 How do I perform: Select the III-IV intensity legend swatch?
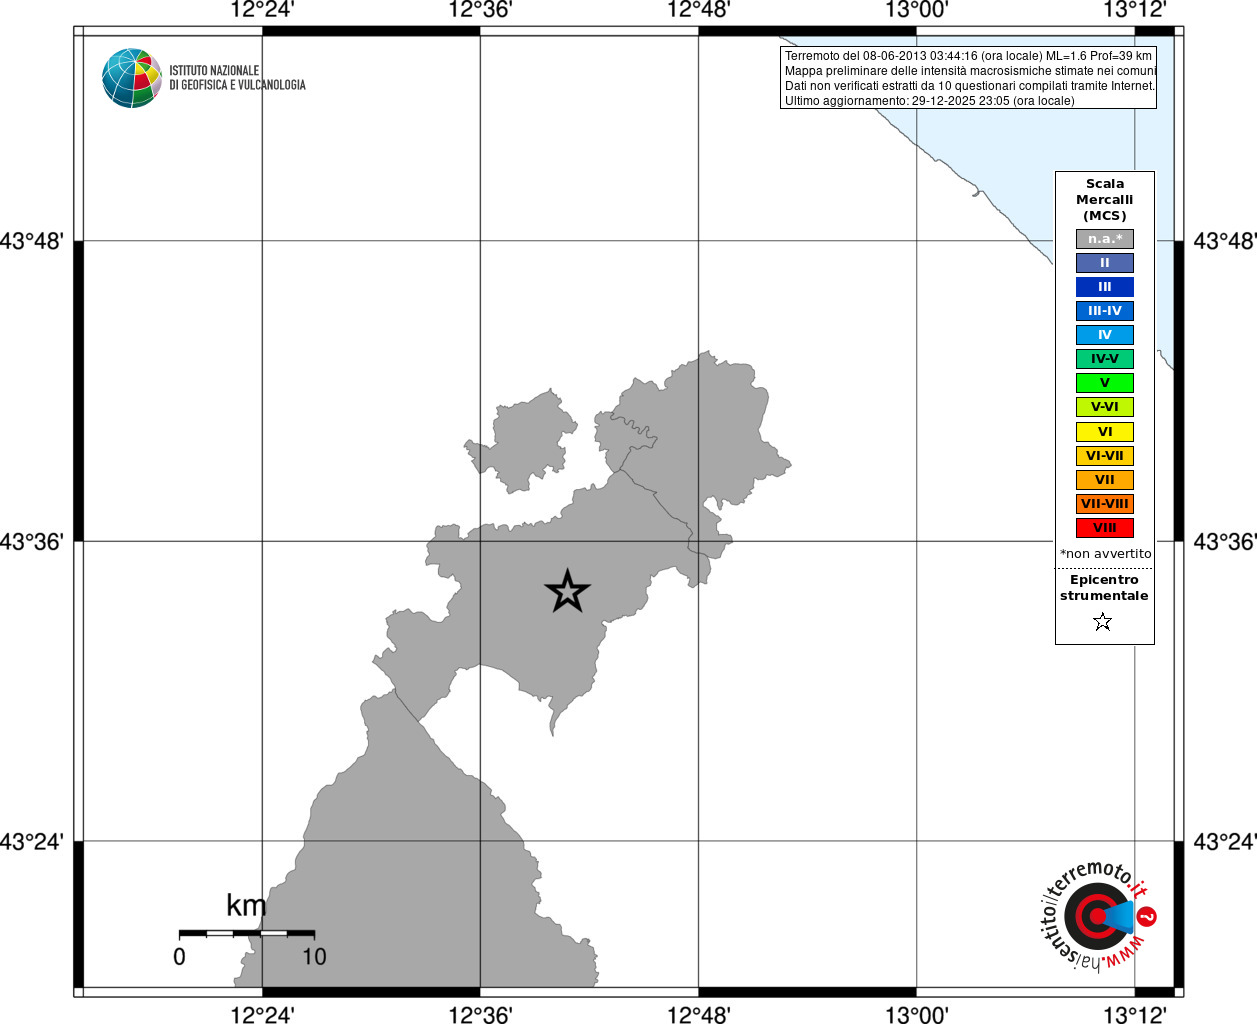1105,311
